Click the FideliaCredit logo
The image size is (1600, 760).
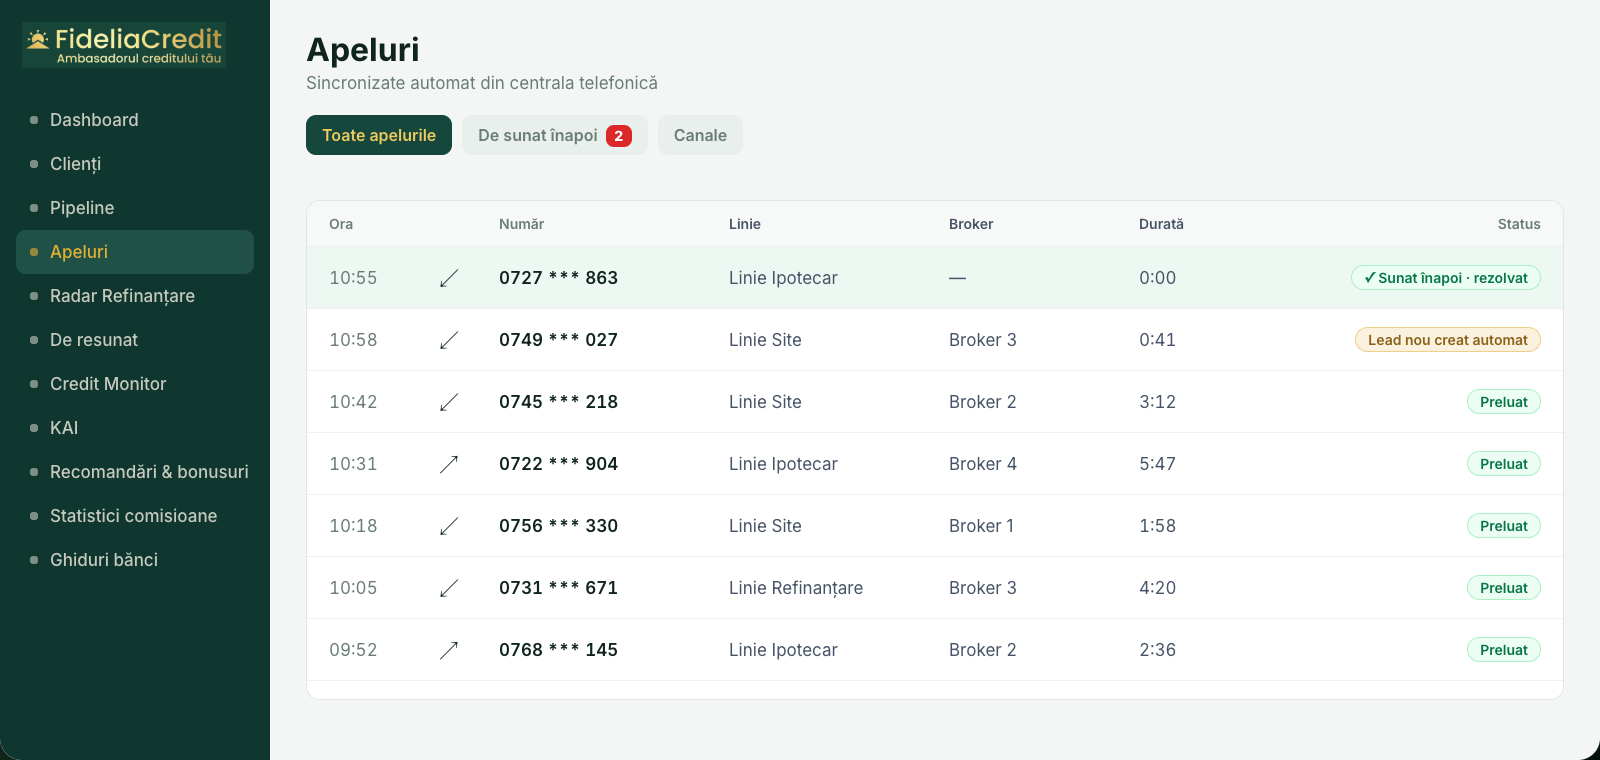point(124,45)
